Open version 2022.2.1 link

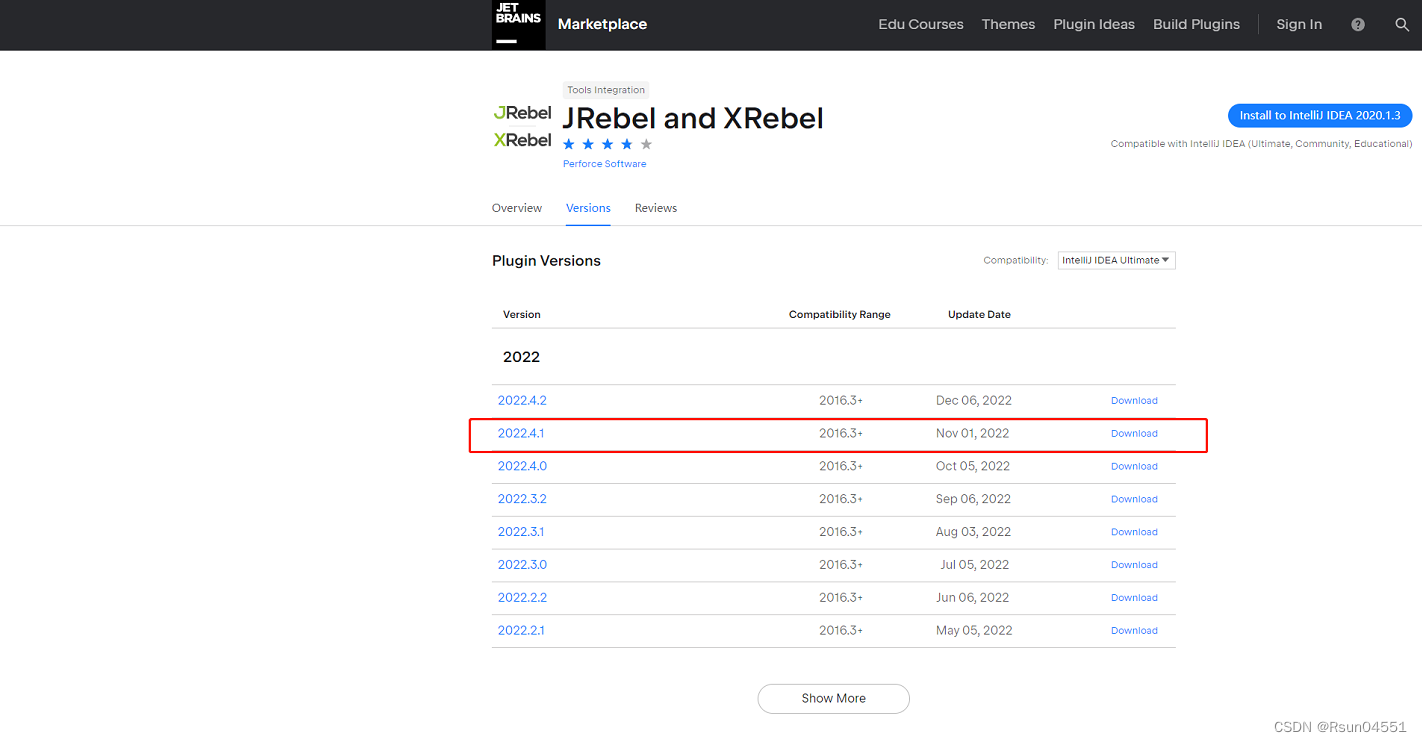pyautogui.click(x=521, y=631)
